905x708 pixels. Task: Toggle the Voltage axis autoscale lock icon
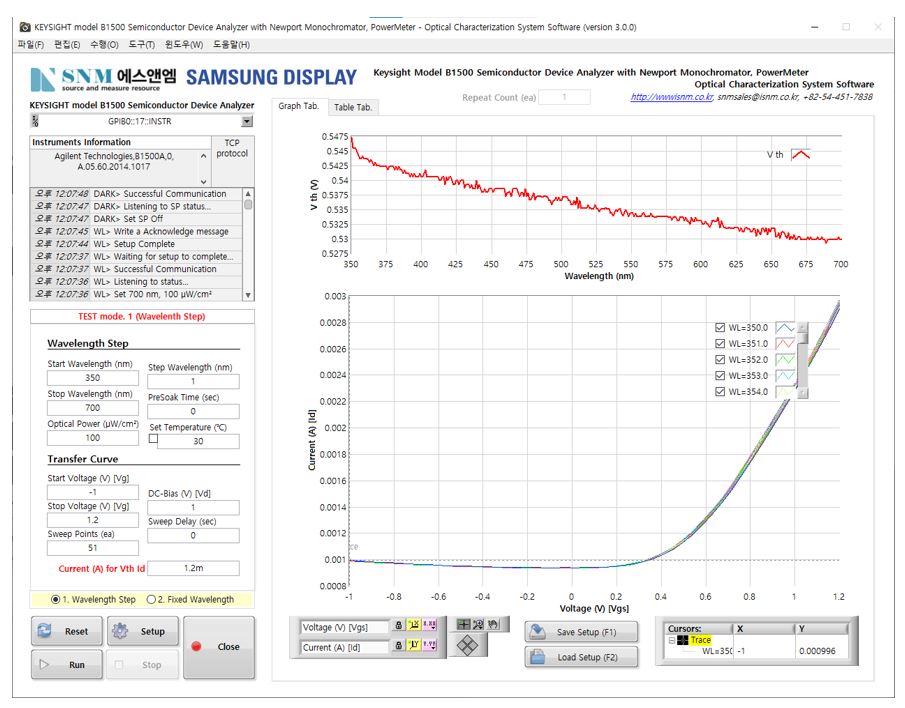399,627
